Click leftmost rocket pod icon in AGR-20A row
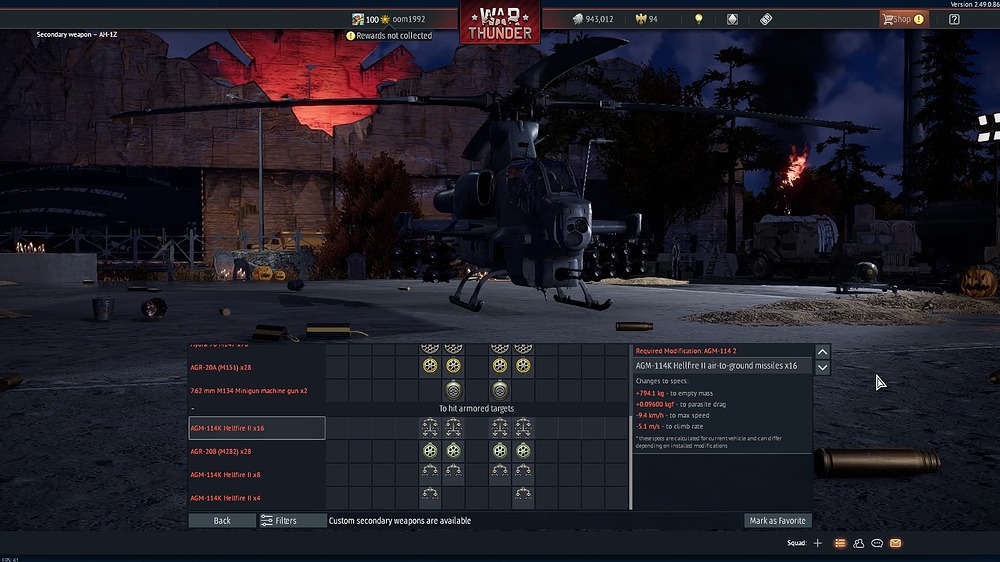Screen dimensions: 1000x562 (430, 366)
